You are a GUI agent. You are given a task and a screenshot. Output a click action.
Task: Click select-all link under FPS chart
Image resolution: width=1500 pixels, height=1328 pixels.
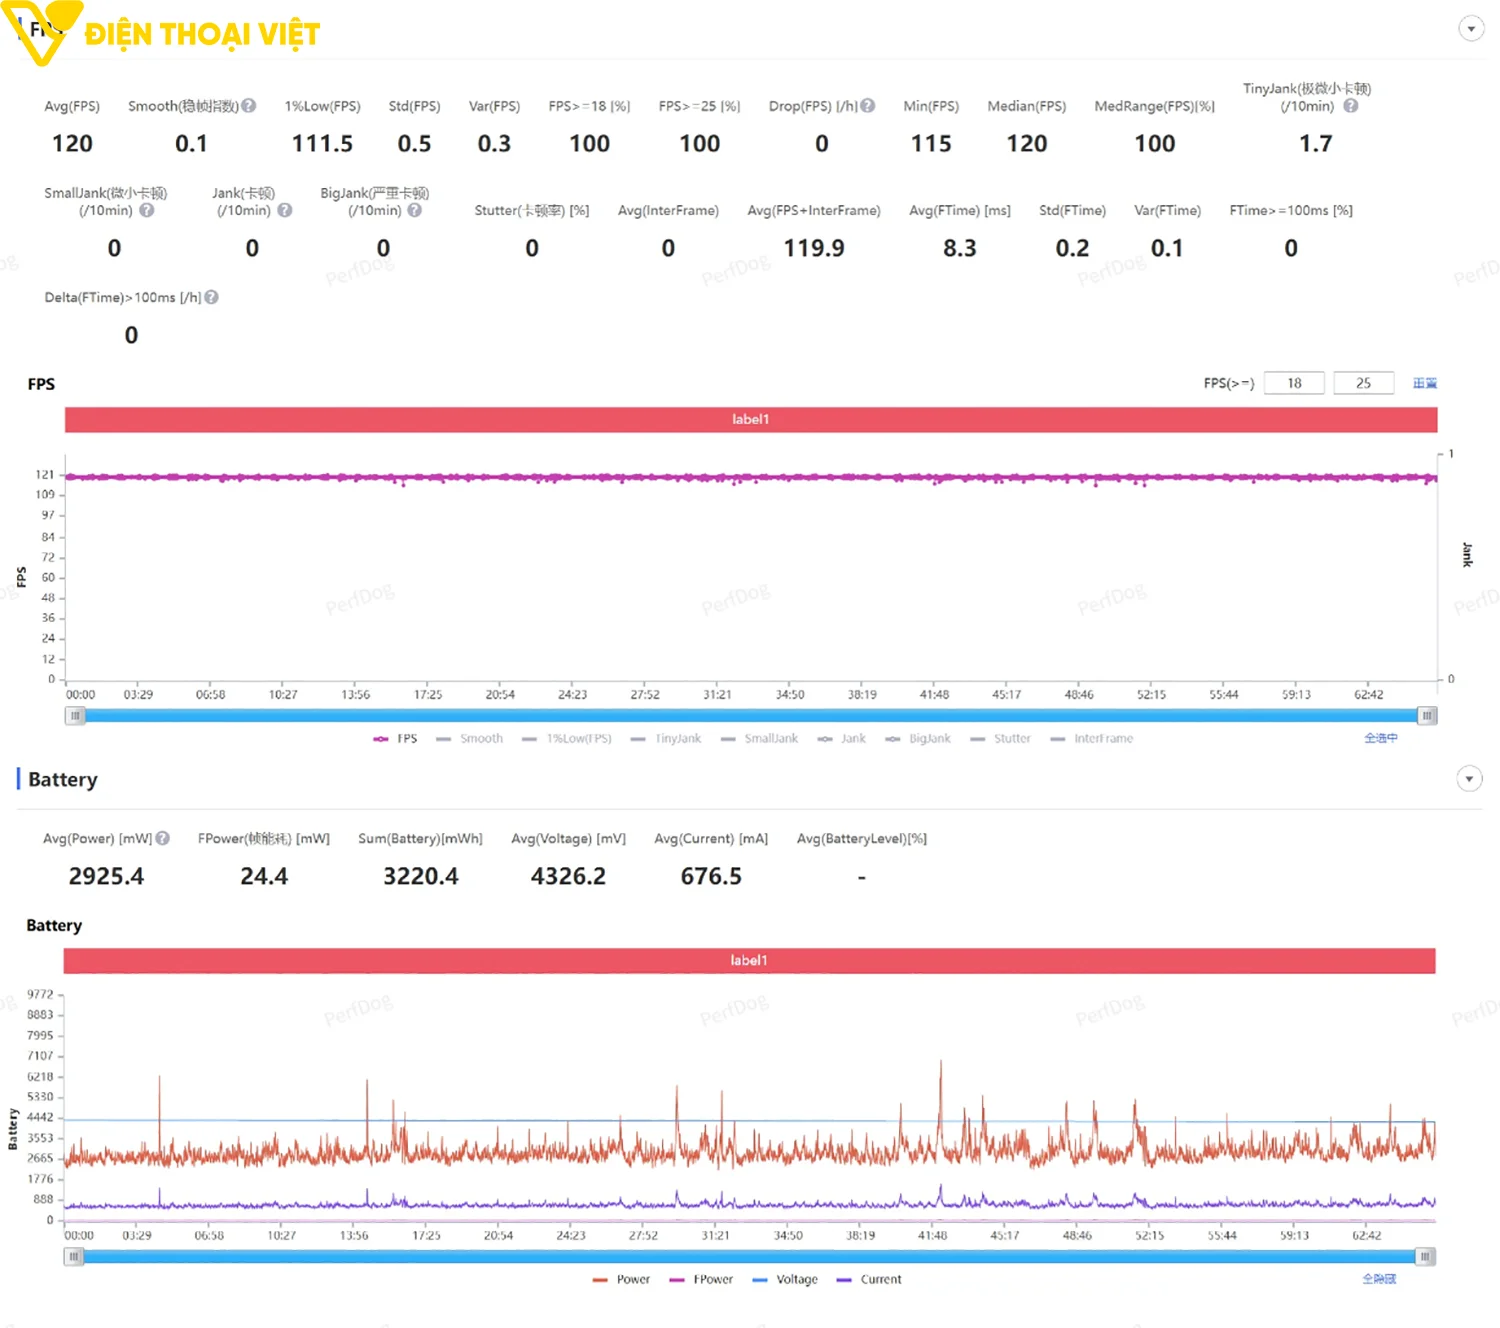tap(1381, 738)
